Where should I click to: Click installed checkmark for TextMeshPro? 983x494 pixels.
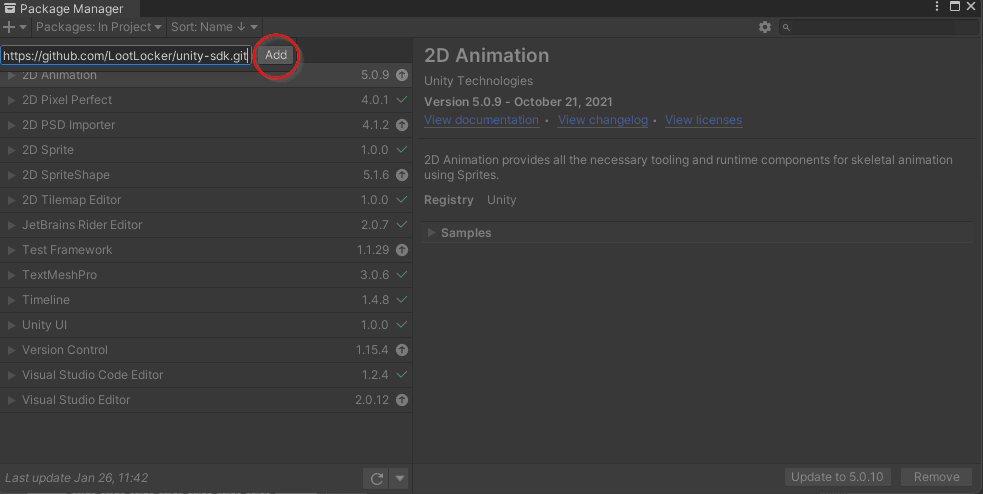click(402, 275)
